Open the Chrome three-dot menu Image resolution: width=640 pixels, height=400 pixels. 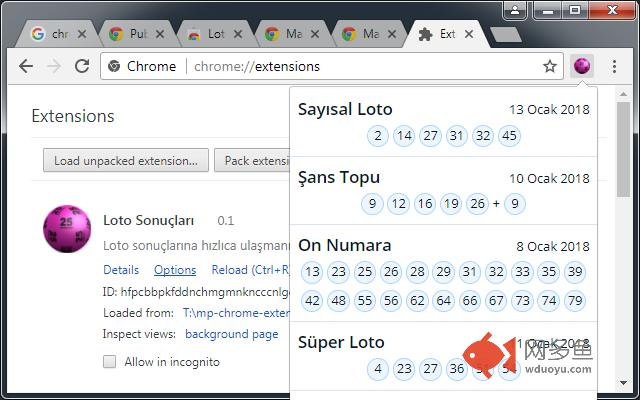pos(614,67)
